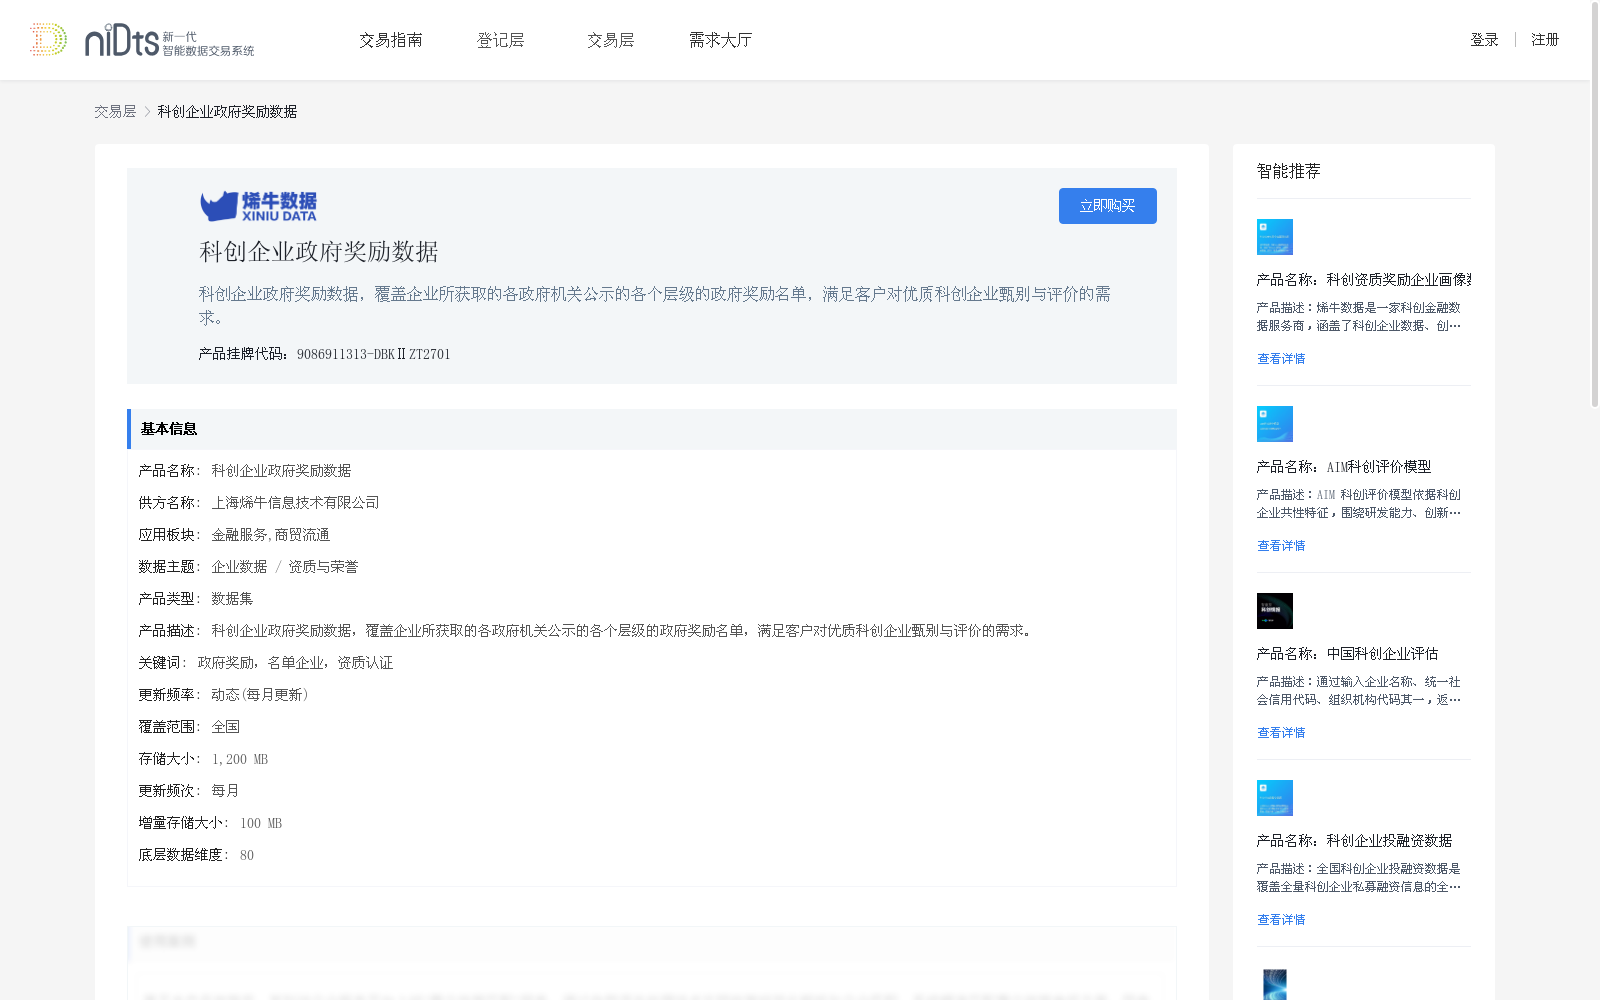Click 查看详情 under 中国科创企业评估
This screenshot has width=1600, height=1000.
tap(1281, 733)
